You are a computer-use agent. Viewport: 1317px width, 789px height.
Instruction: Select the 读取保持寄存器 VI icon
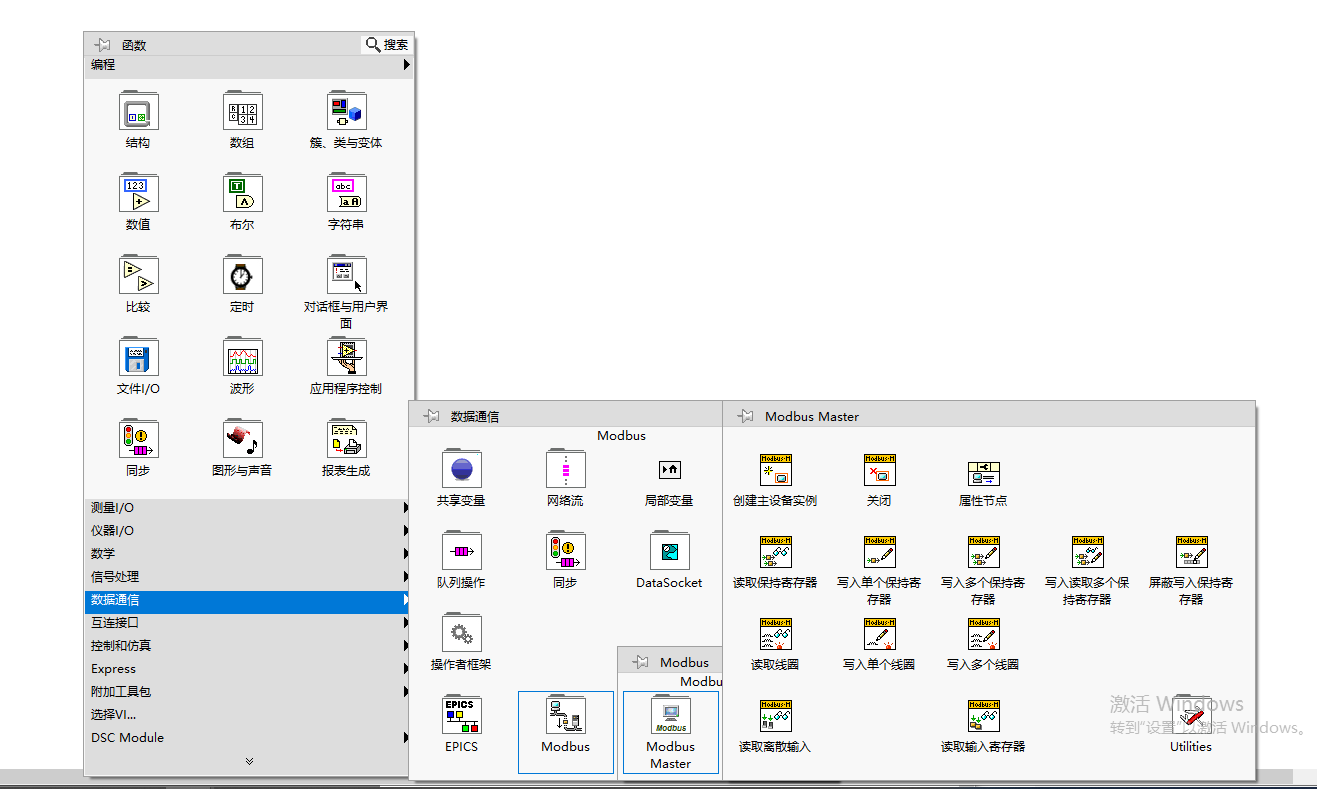click(x=775, y=552)
